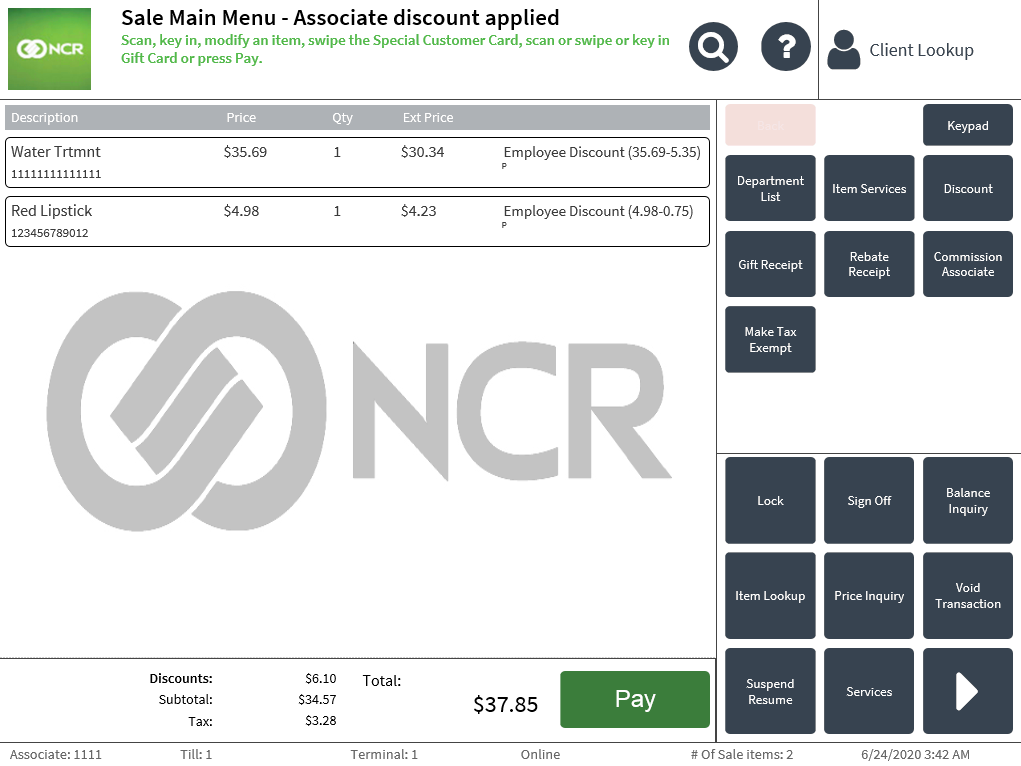Click Employee Discount (35.69-5.35) text
Screen dimensions: 1021x766
click(602, 152)
